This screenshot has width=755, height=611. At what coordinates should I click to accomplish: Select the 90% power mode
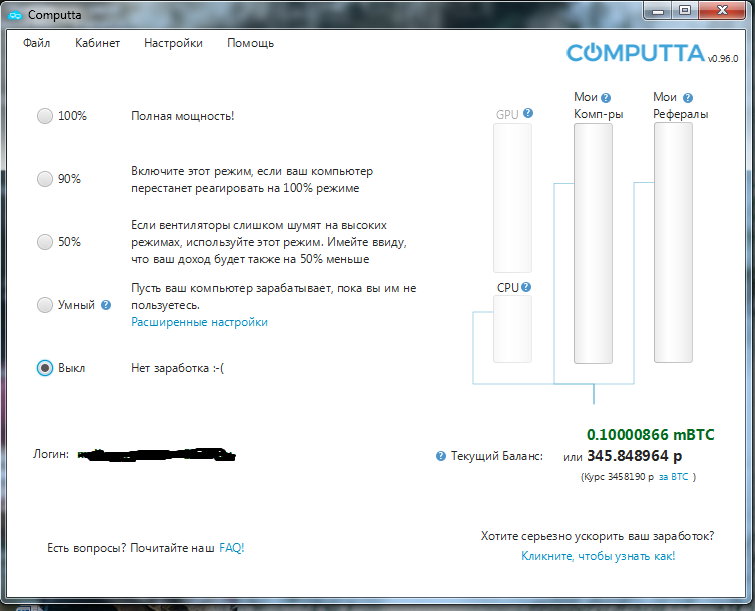[45, 179]
